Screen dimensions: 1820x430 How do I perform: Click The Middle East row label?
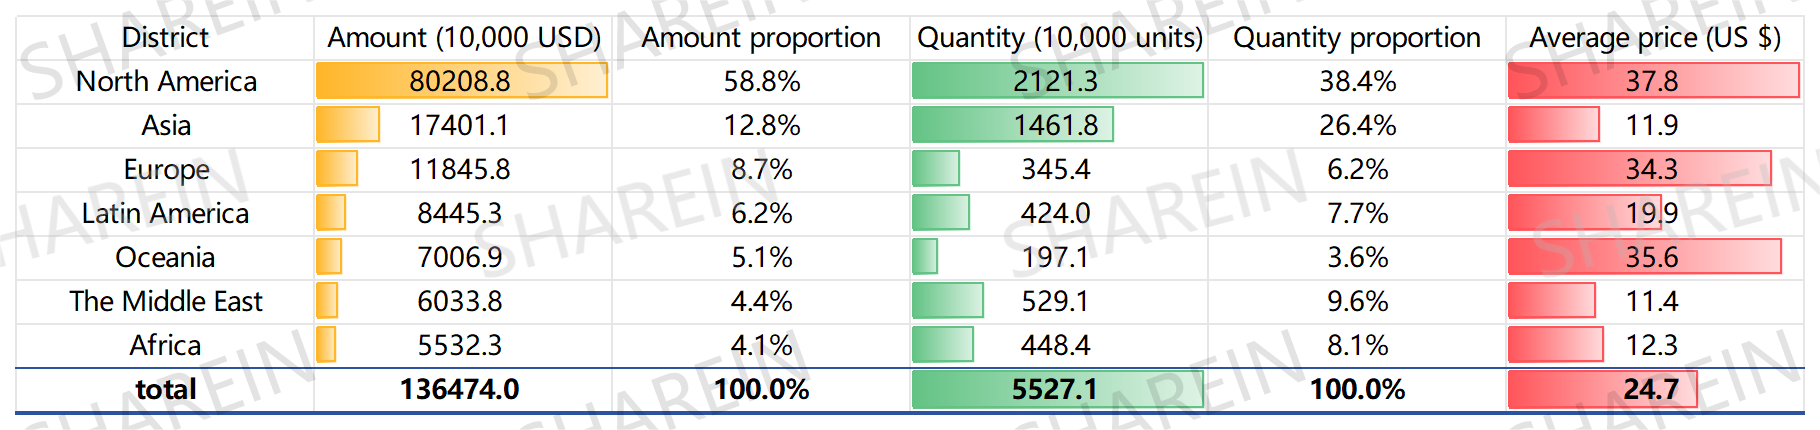coord(166,302)
